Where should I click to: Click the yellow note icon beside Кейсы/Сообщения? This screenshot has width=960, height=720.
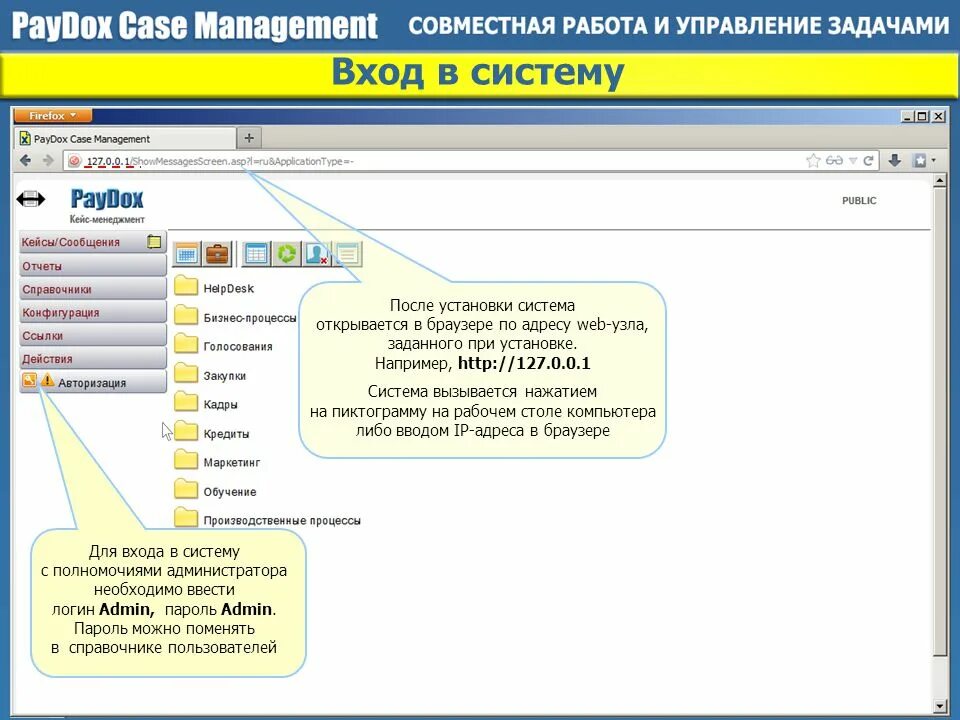(x=154, y=242)
